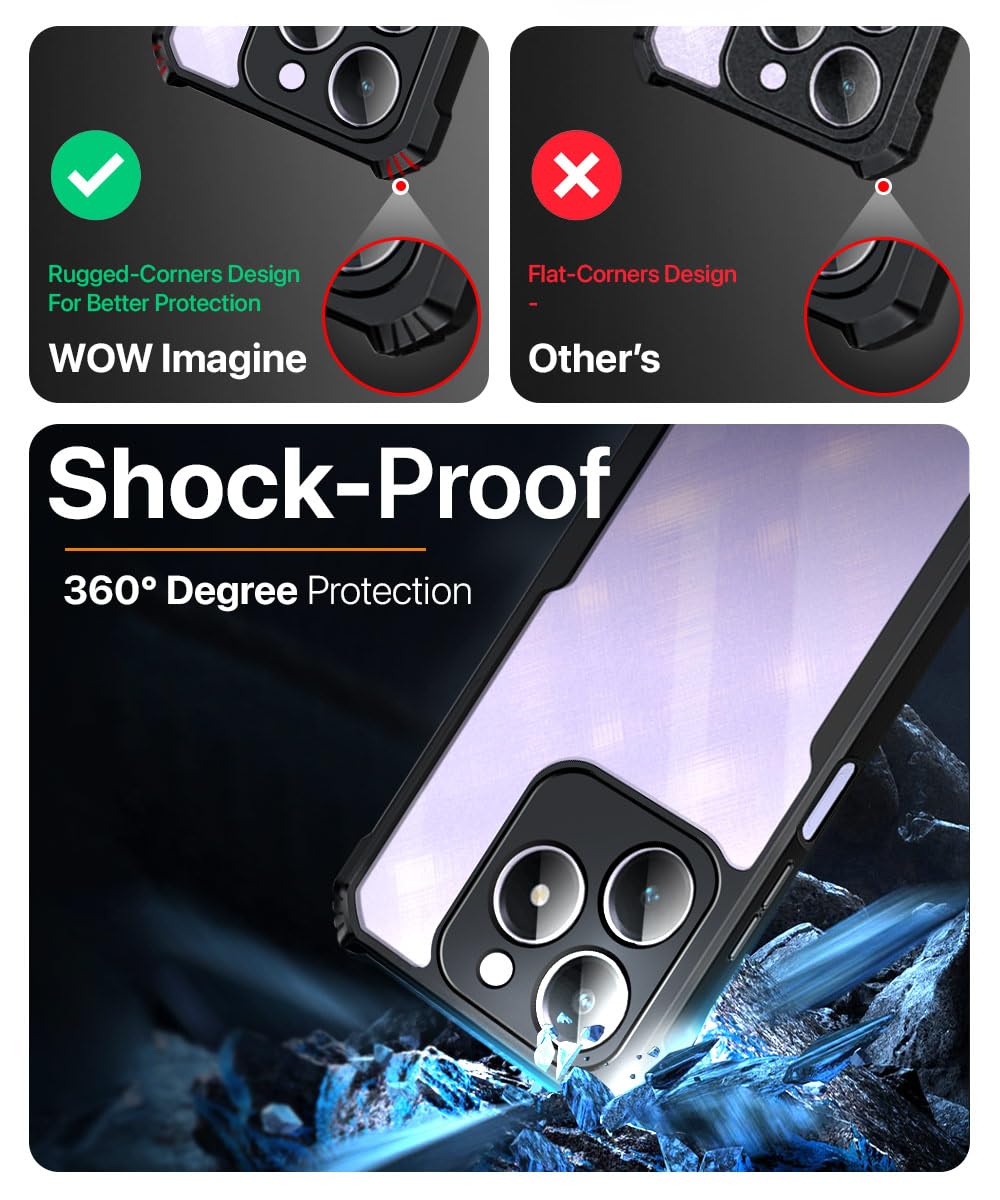Select the 360° Degree Protection text
The height and width of the screenshot is (1200, 1000).
click(x=267, y=591)
